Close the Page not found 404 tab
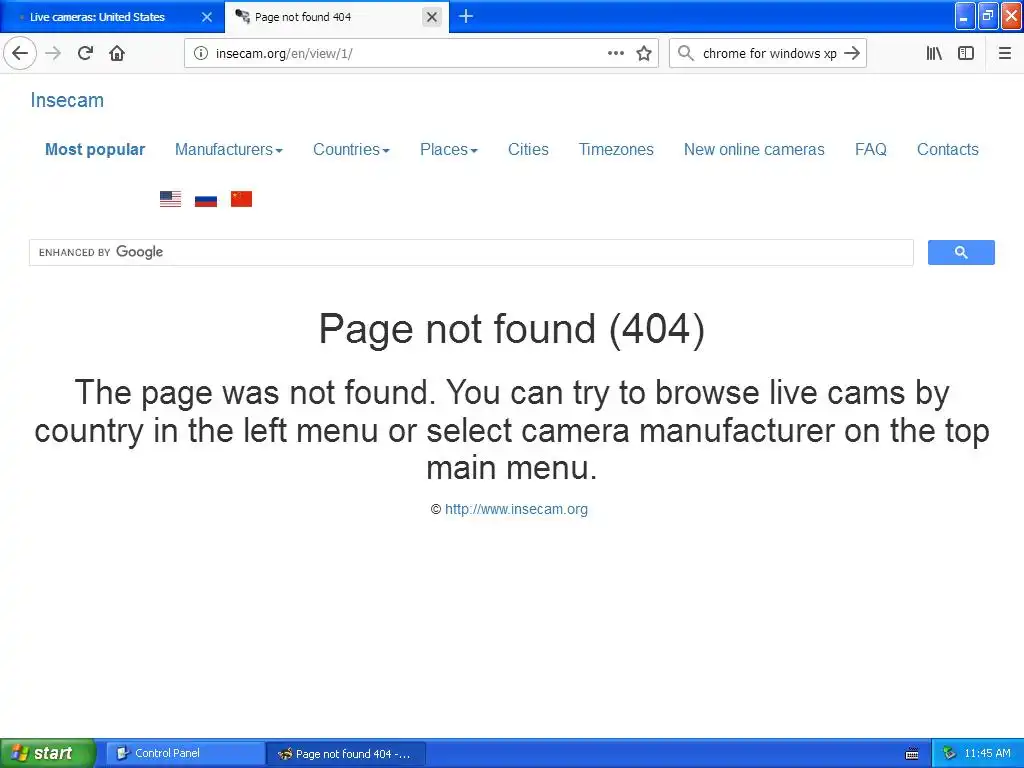Screen dimensions: 1024x768 coord(432,17)
